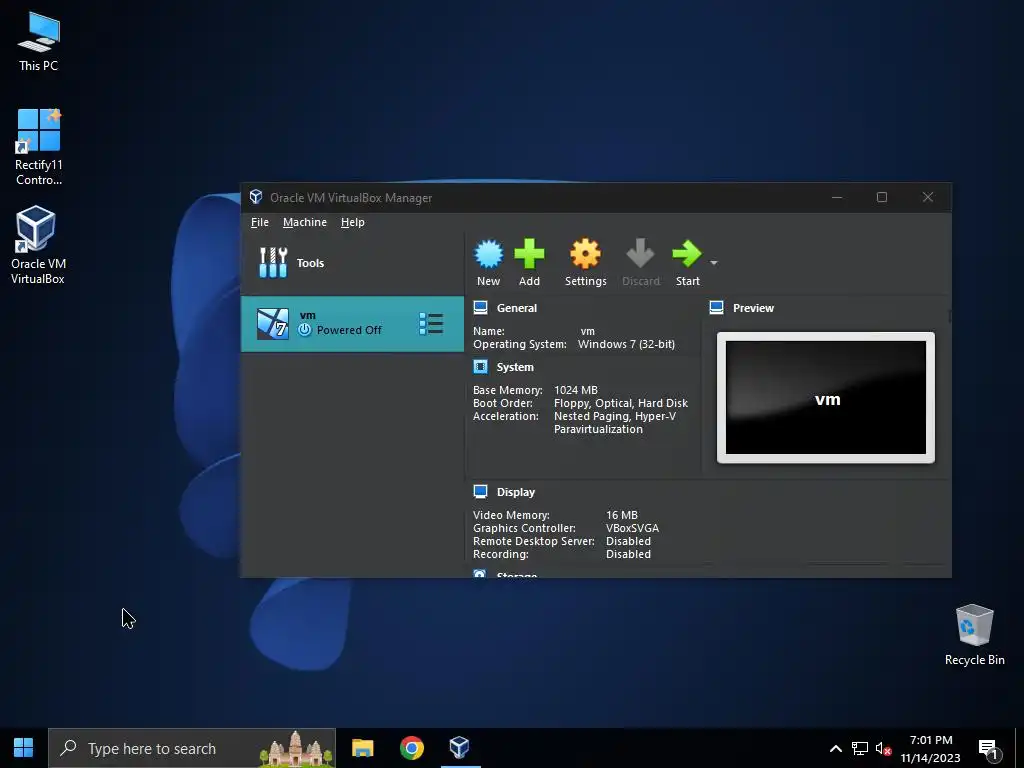Open the taskbar clock and date

pyautogui.click(x=931, y=748)
